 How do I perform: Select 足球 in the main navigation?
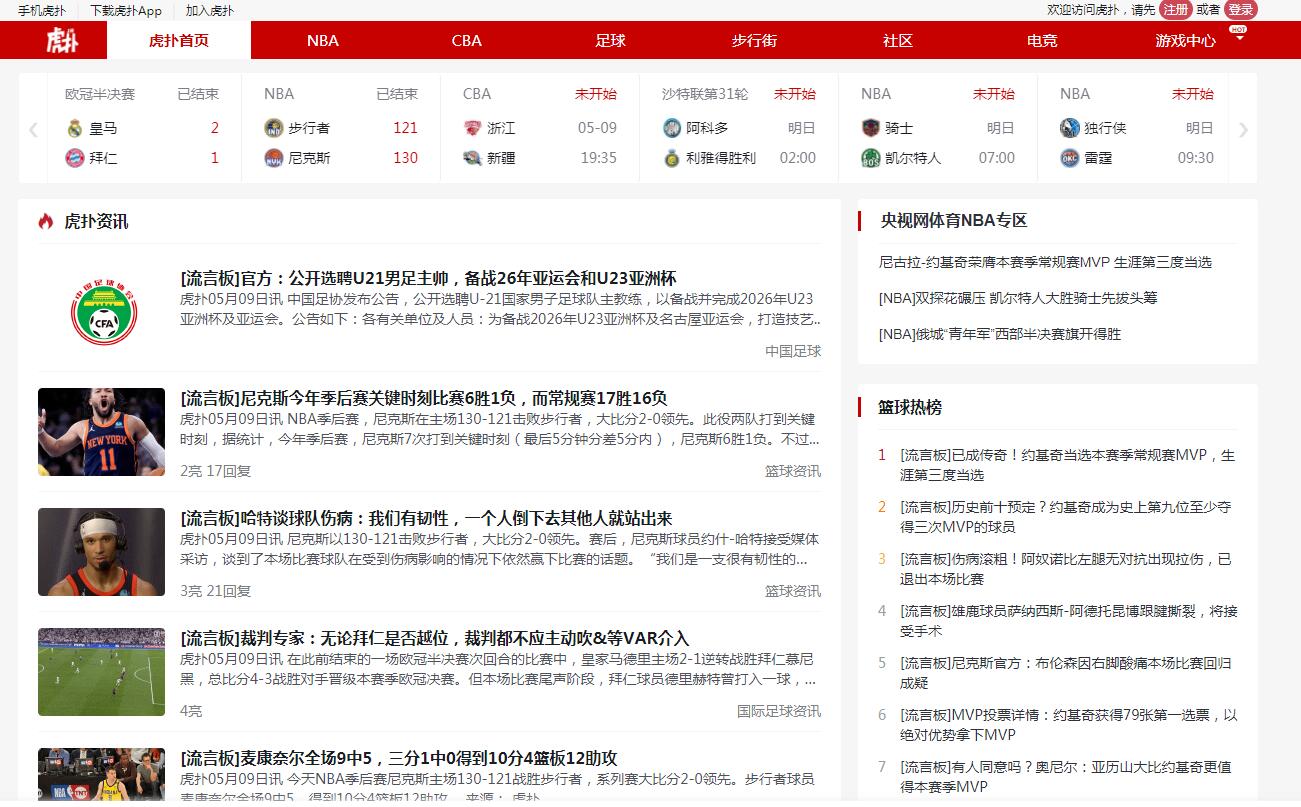click(610, 41)
